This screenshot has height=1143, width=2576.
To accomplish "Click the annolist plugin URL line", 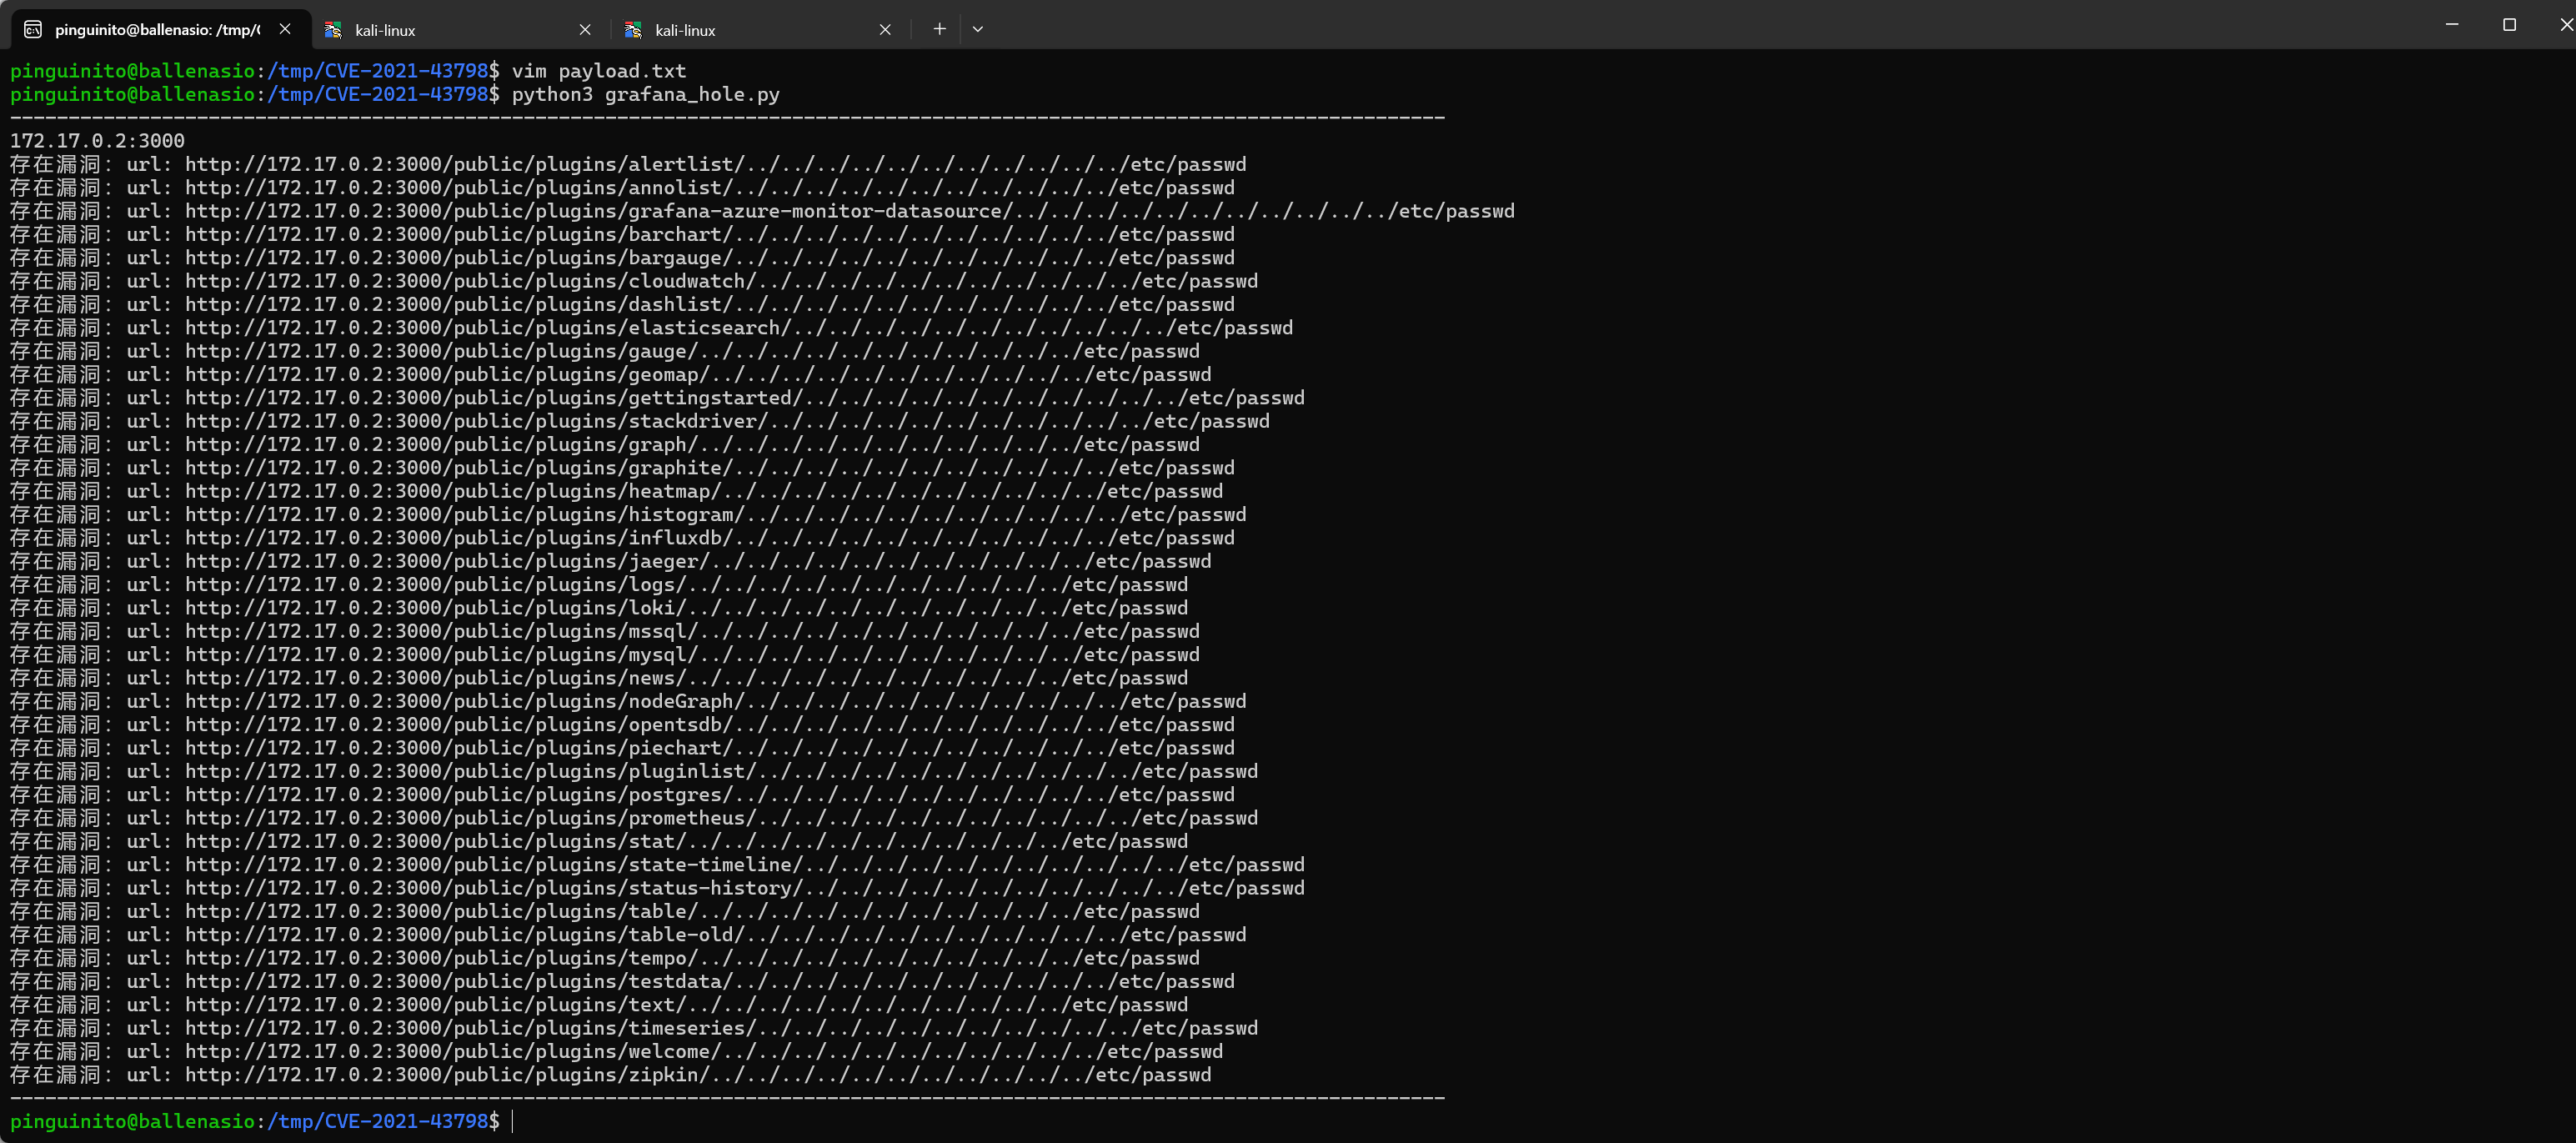I will coord(622,187).
